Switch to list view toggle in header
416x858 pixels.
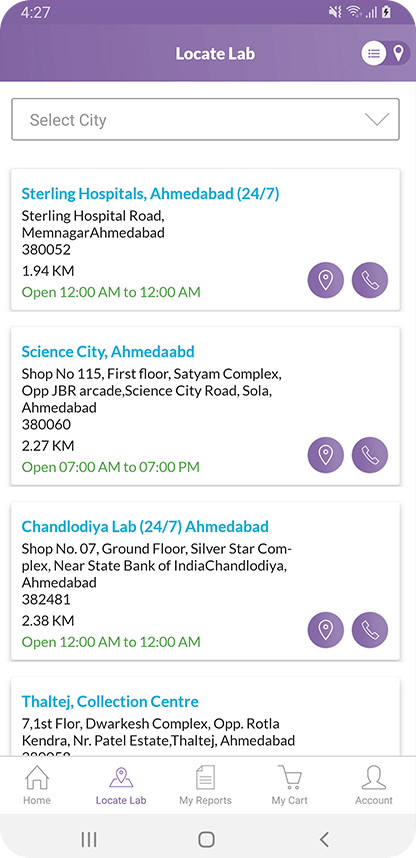tap(374, 53)
